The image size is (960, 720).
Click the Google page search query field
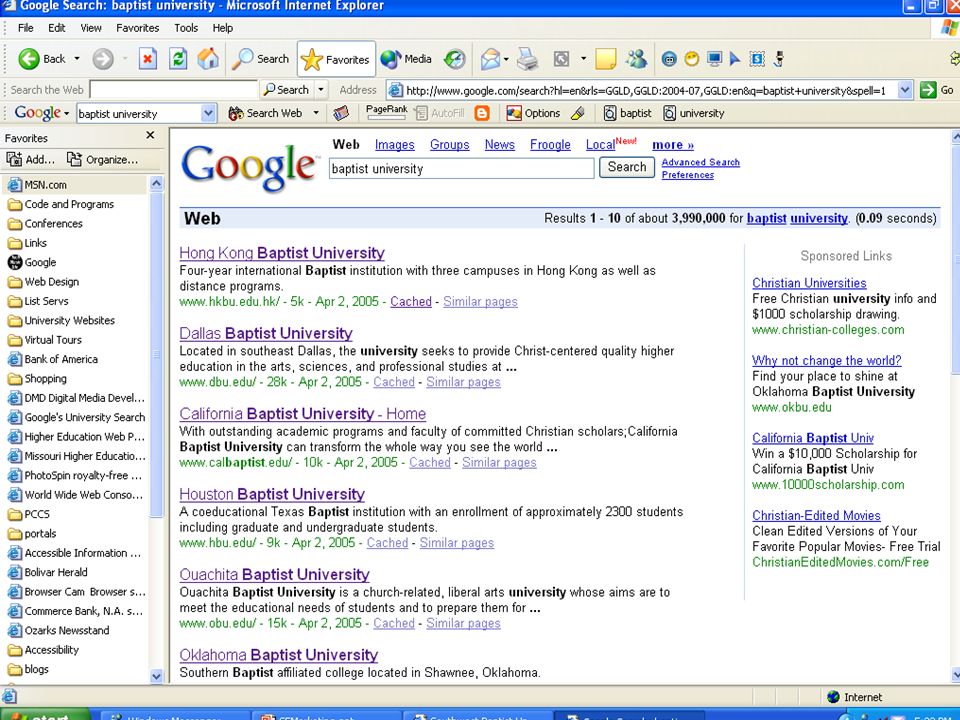[461, 168]
